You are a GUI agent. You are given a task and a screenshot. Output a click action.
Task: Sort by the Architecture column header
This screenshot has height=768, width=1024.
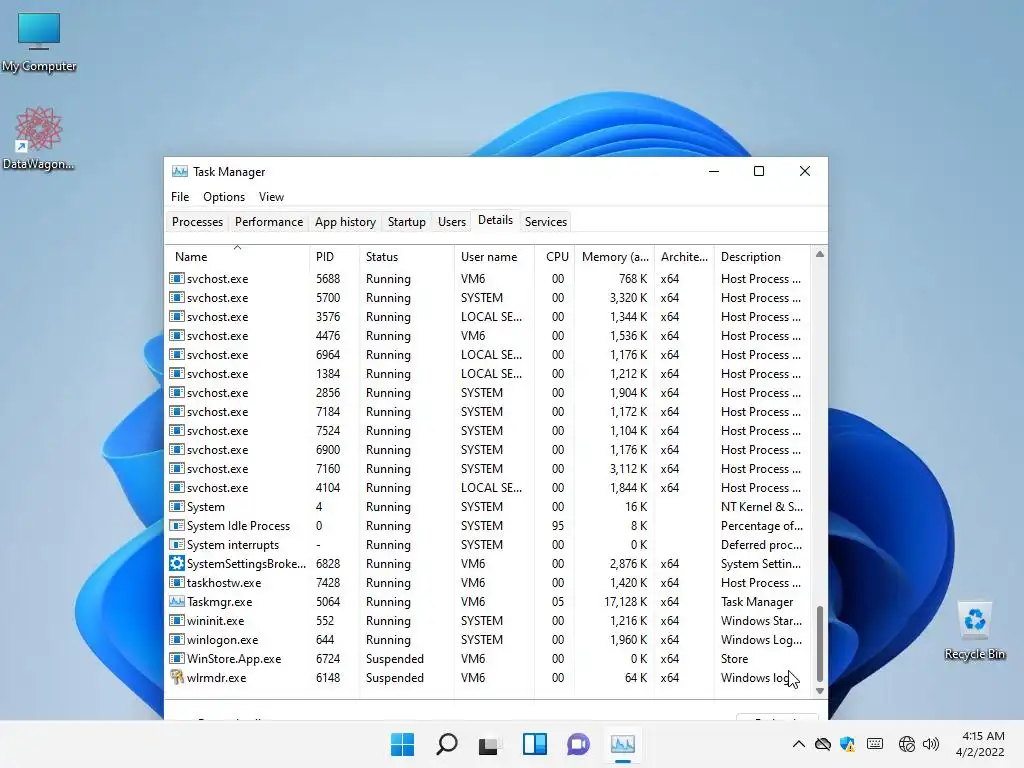(x=684, y=257)
